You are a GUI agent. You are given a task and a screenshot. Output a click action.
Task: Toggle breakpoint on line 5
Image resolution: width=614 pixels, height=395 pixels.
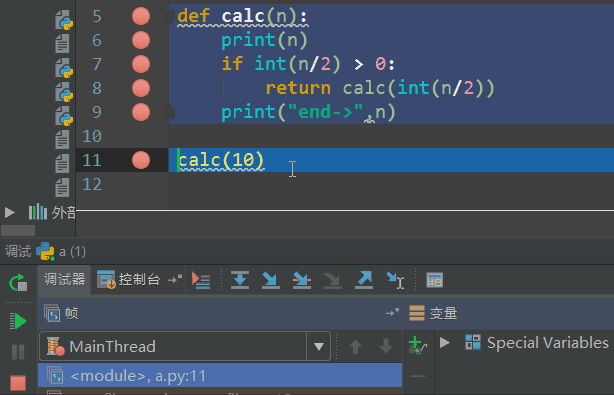point(141,16)
